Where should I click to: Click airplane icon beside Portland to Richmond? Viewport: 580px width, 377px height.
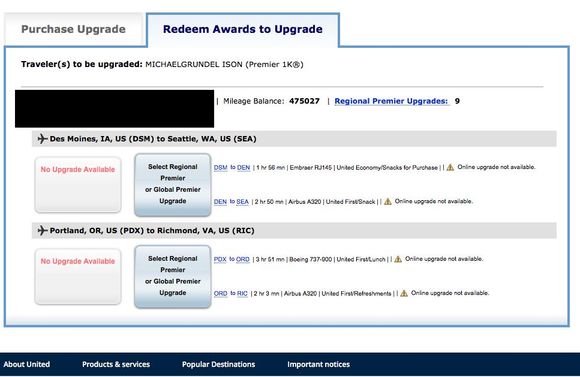[x=43, y=230]
